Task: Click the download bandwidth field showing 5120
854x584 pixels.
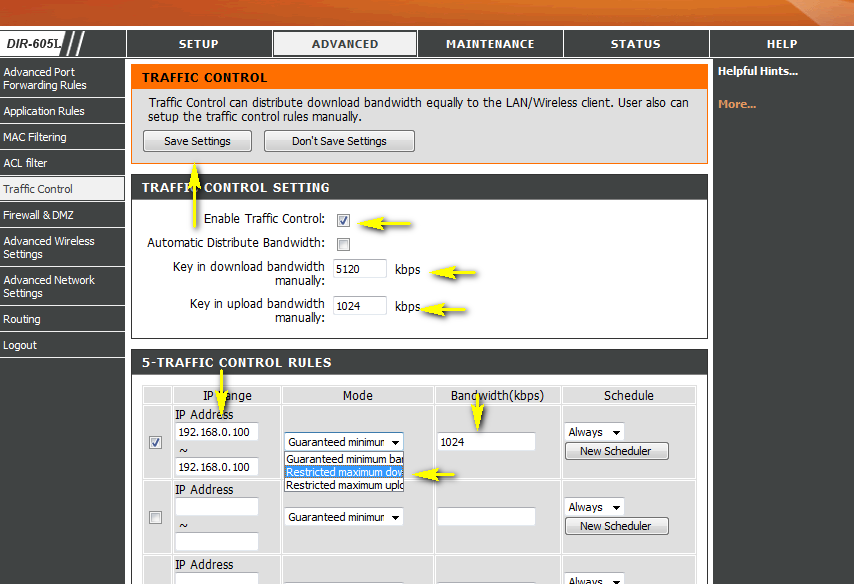Action: click(360, 269)
